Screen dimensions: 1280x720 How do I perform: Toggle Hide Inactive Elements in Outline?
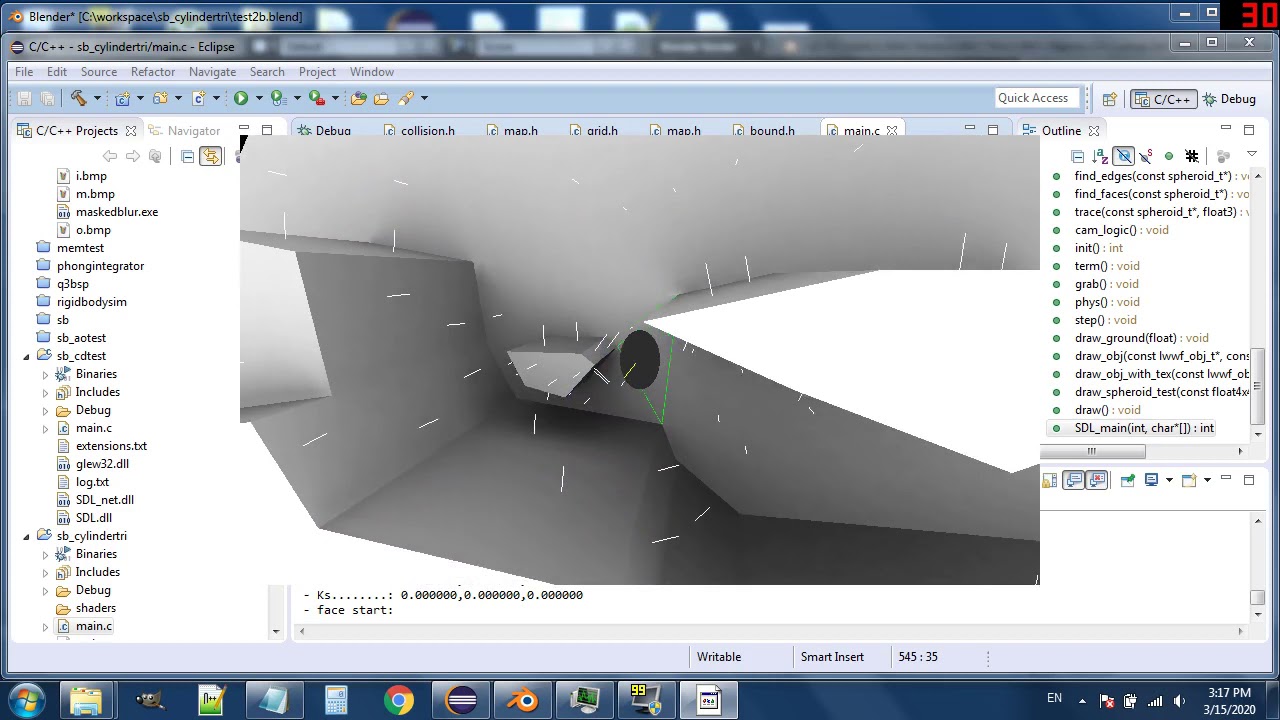point(1192,157)
